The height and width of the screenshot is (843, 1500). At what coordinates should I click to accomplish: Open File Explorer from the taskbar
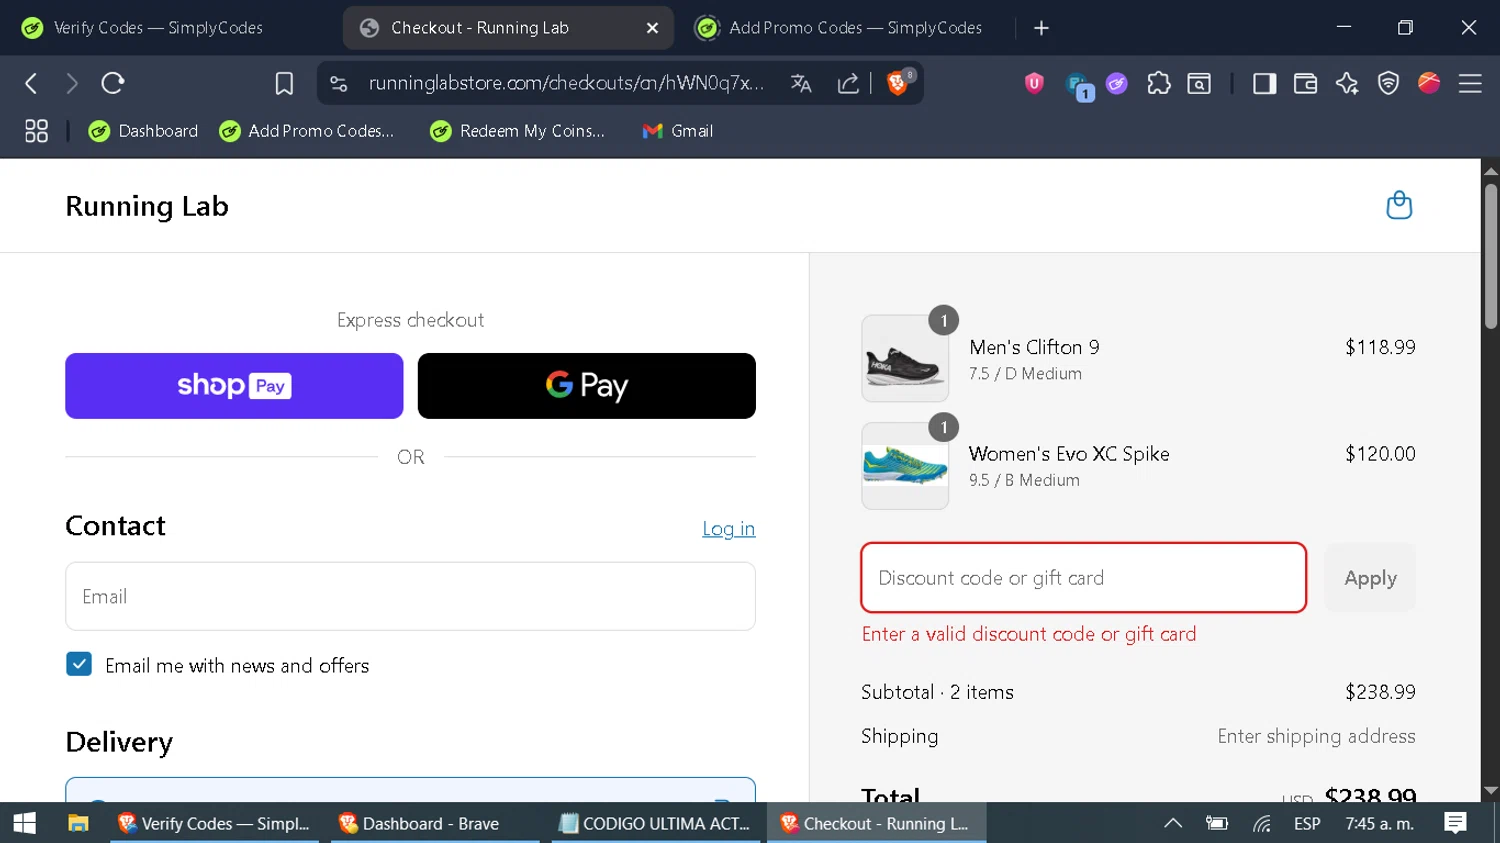[78, 823]
